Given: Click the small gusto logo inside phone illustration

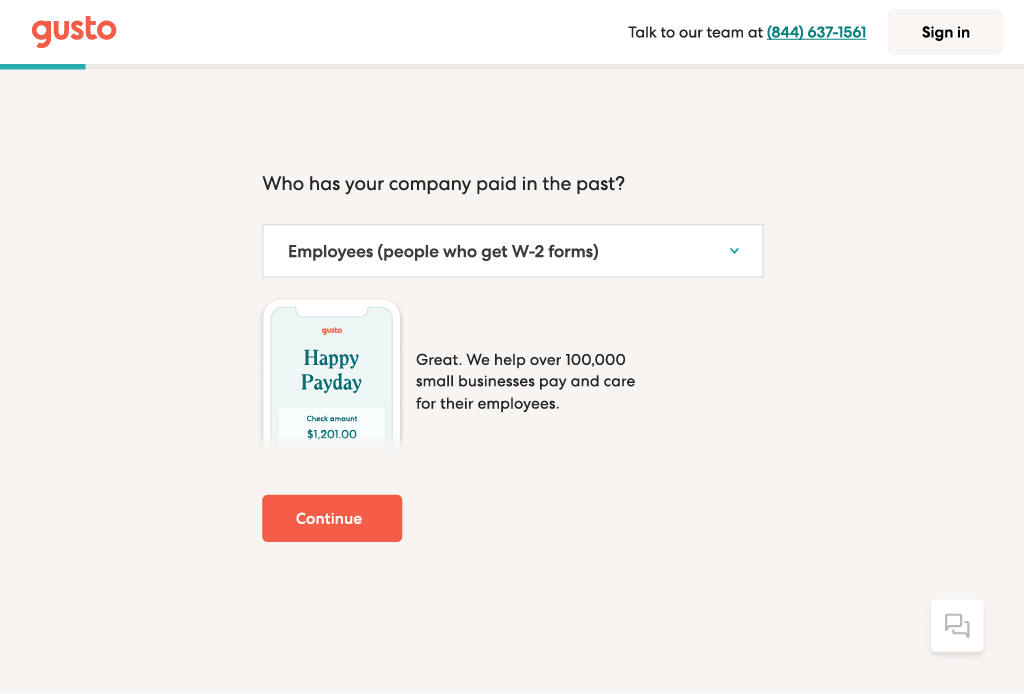Looking at the screenshot, I should [x=331, y=330].
